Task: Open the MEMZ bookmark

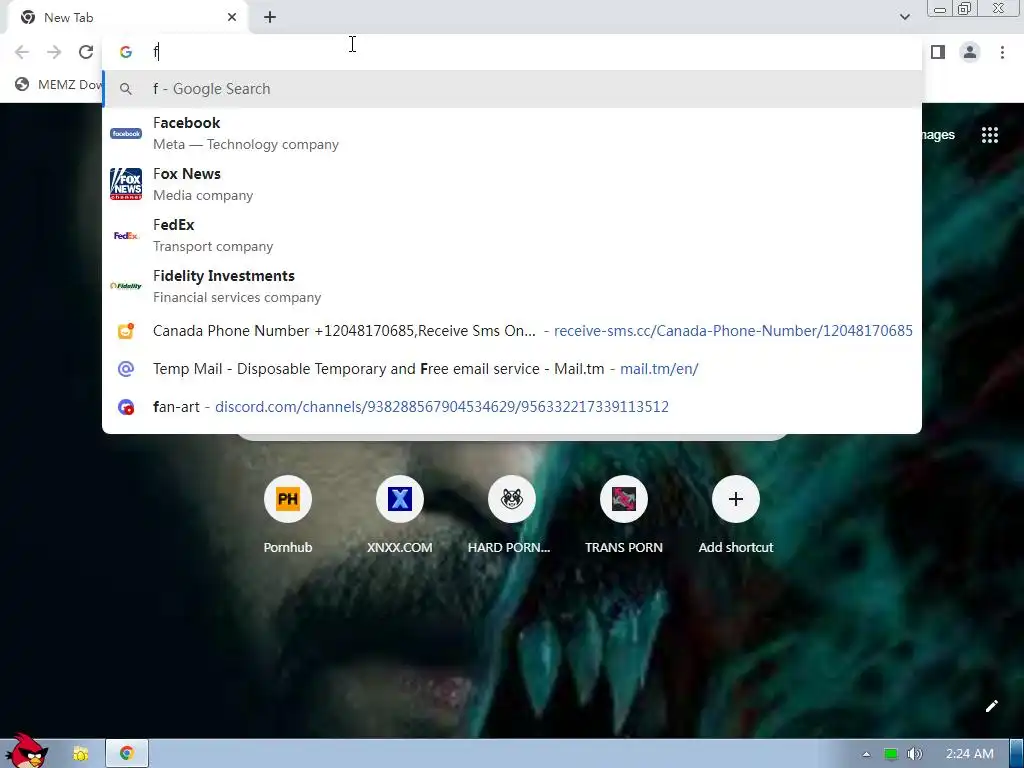Action: click(x=58, y=84)
